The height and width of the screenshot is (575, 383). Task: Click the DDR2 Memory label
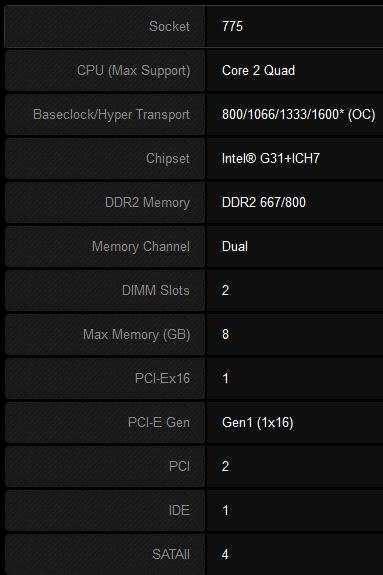point(147,202)
